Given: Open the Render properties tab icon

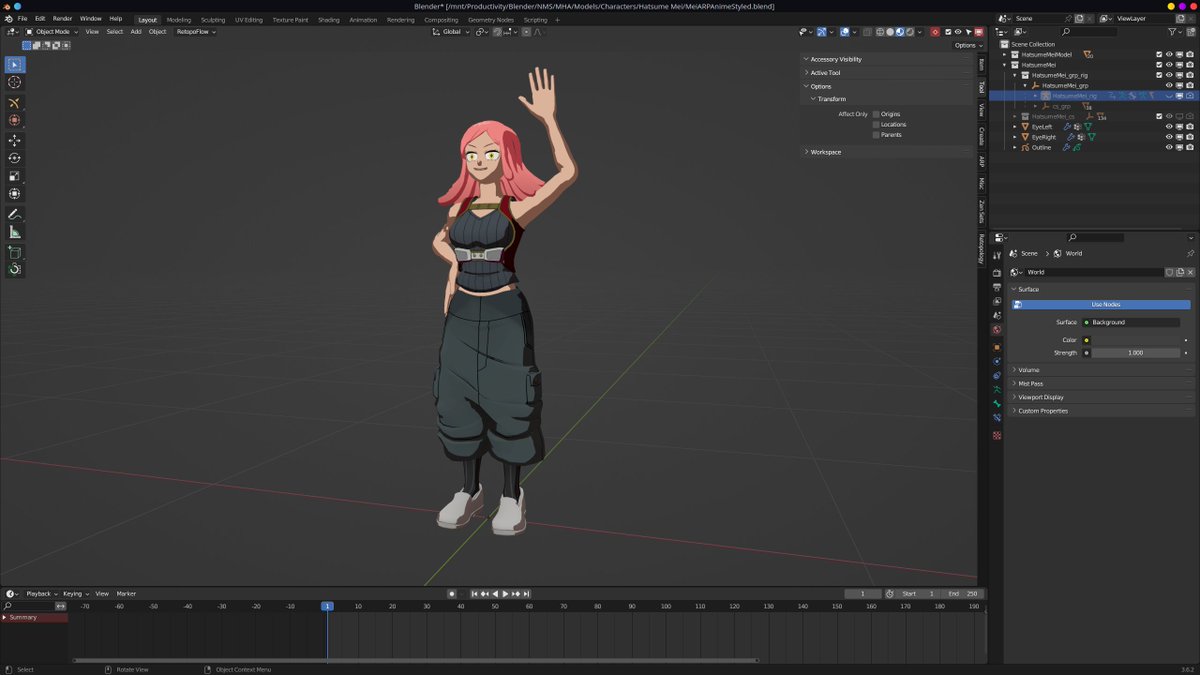Looking at the screenshot, I should [997, 272].
